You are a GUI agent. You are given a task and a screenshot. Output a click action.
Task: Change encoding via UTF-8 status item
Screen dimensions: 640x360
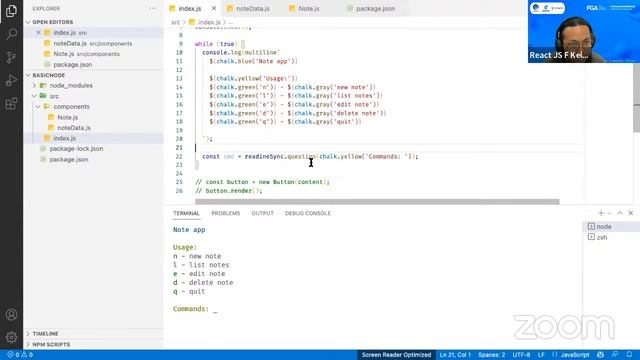point(521,355)
